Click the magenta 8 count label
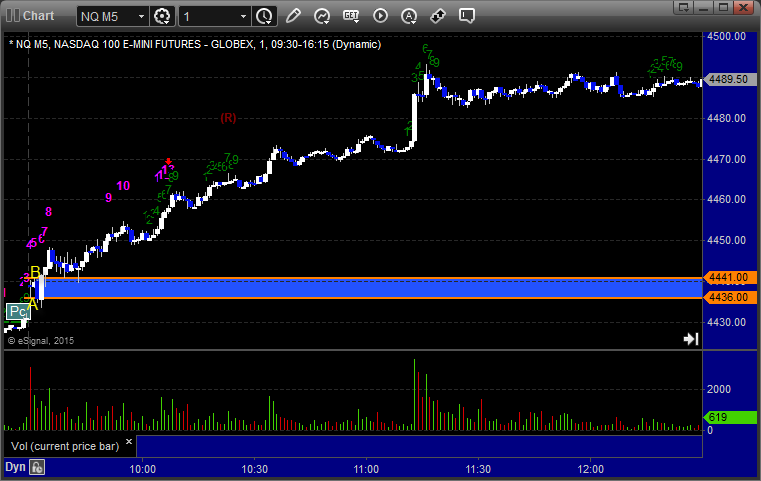Viewport: 761px width, 481px height. click(48, 212)
